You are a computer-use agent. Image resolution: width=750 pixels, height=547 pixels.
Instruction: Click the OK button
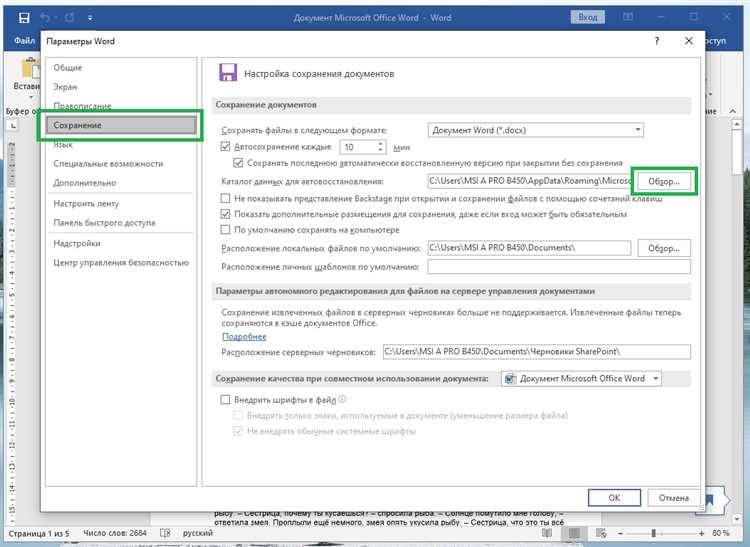point(614,498)
